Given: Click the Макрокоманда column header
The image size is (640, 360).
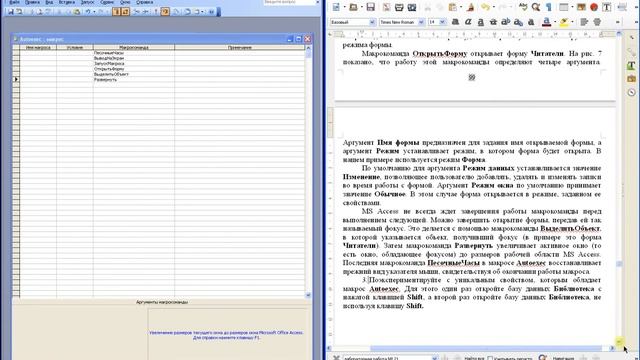Looking at the screenshot, I should 134,47.
